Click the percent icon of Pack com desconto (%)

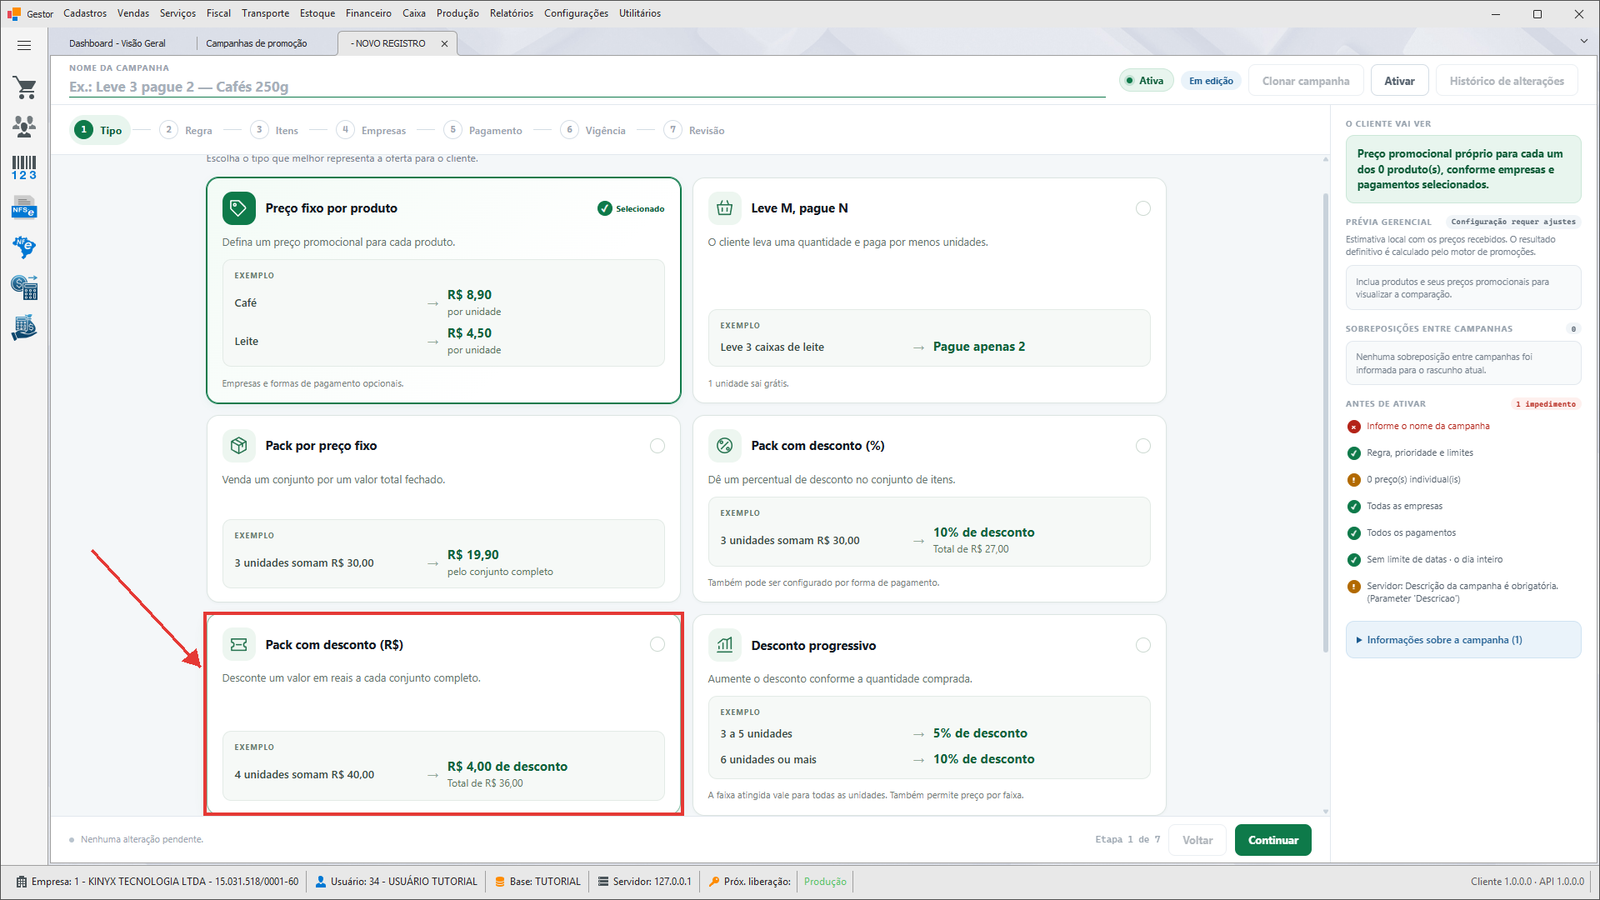(725, 446)
